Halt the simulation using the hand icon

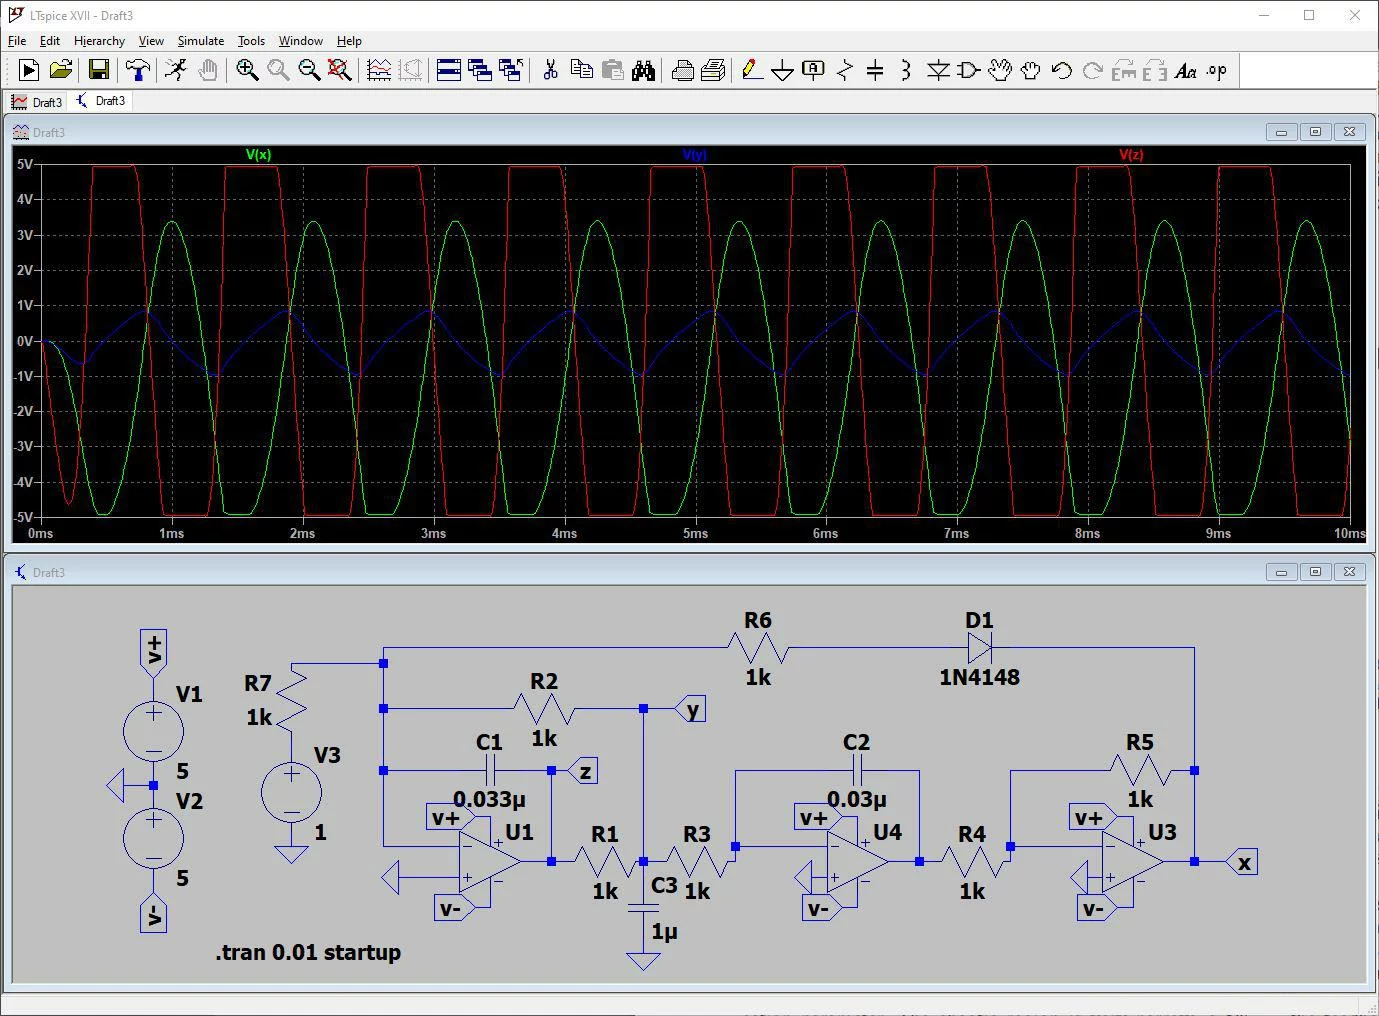pos(207,70)
